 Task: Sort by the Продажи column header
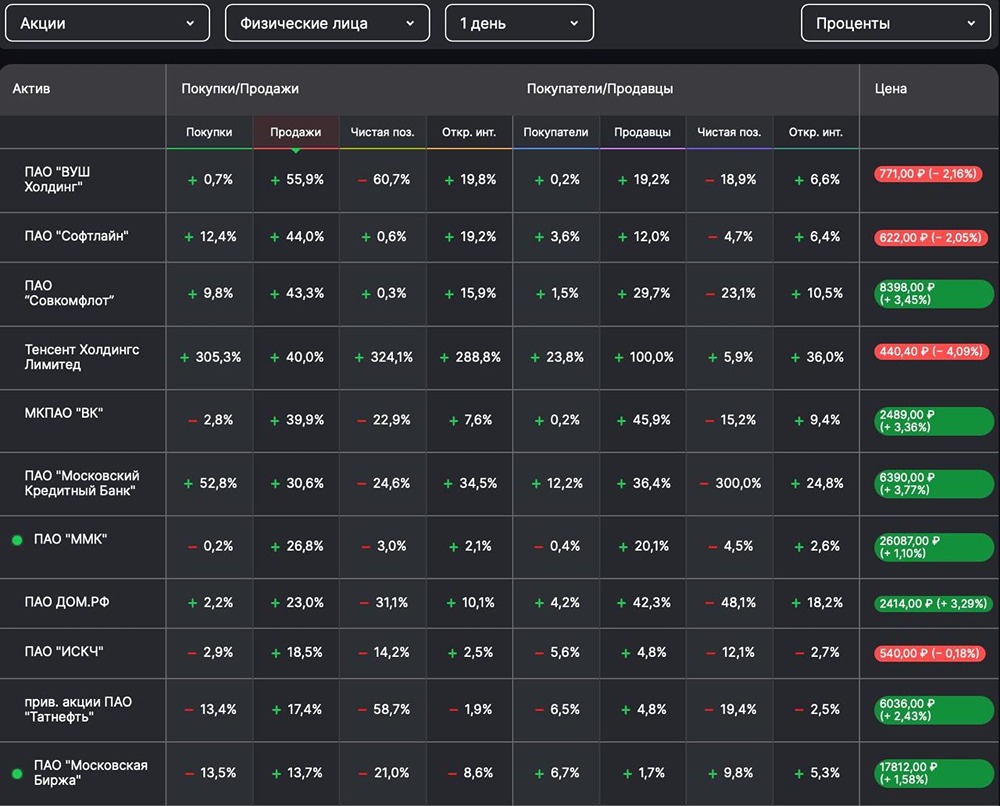coord(295,132)
